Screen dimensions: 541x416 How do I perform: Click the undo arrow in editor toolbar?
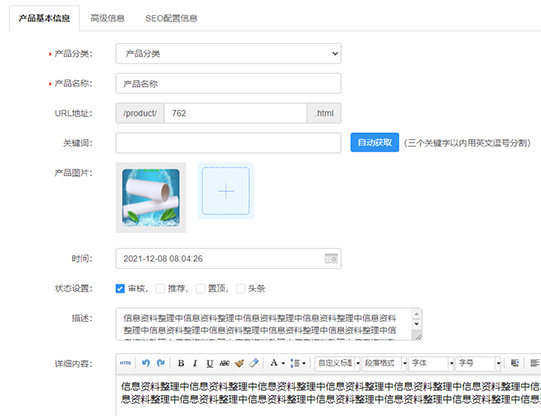pyautogui.click(x=146, y=363)
